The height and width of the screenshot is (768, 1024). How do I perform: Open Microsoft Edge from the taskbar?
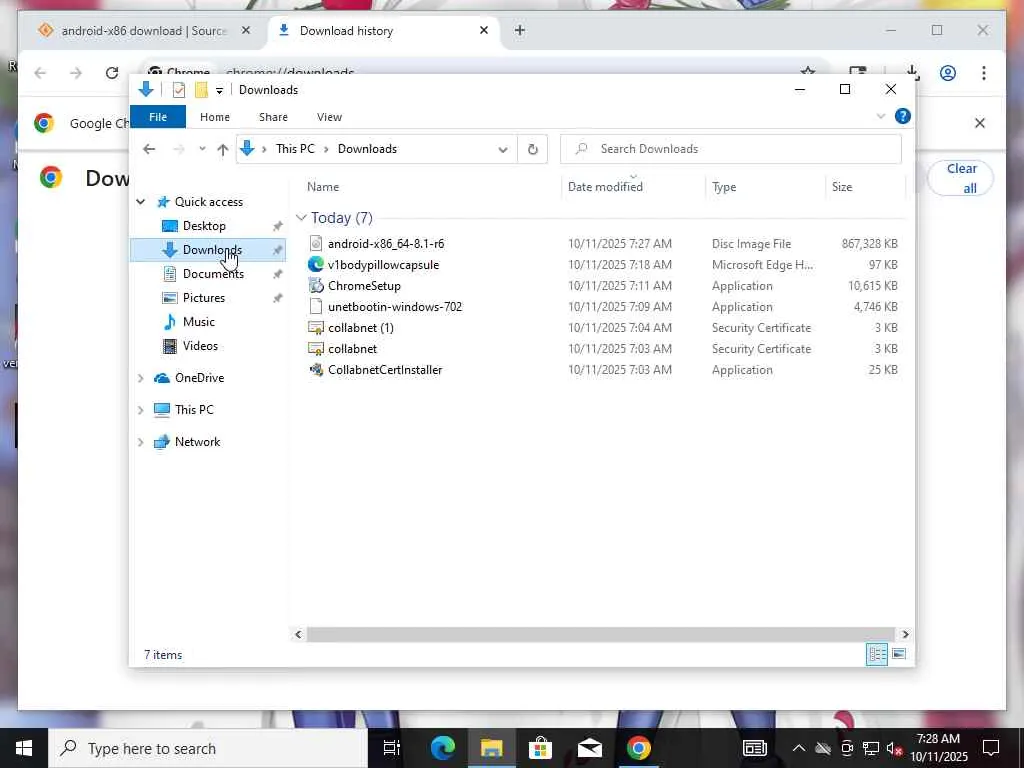coord(442,748)
